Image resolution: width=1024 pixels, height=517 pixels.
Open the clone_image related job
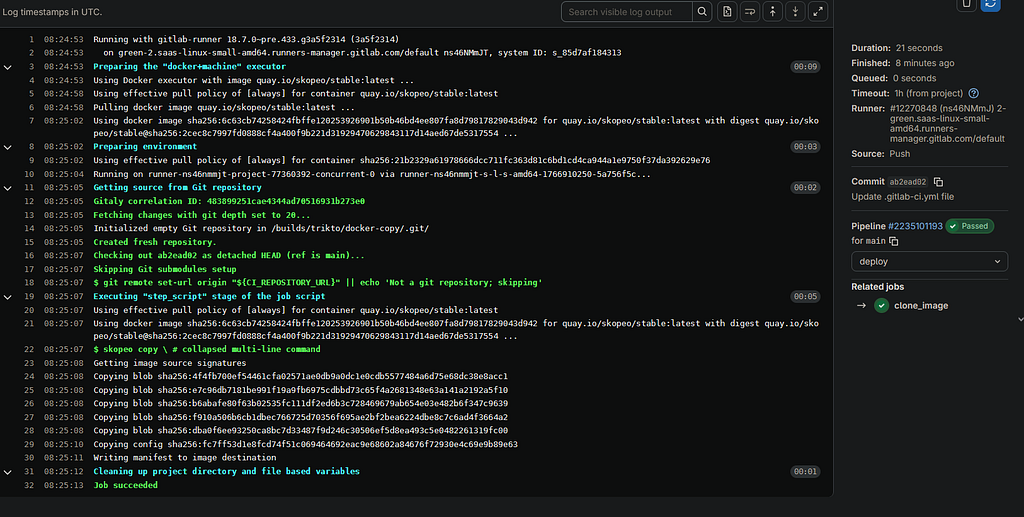921,306
